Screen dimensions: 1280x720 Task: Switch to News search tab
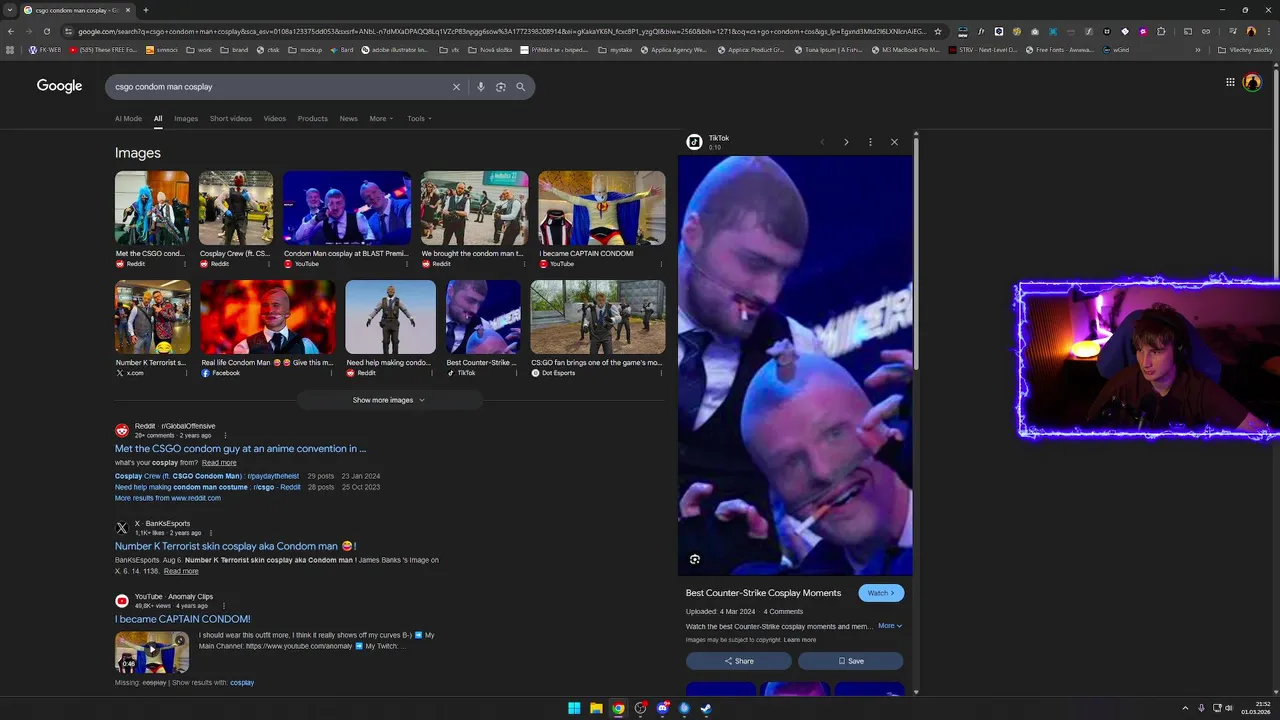[348, 118]
